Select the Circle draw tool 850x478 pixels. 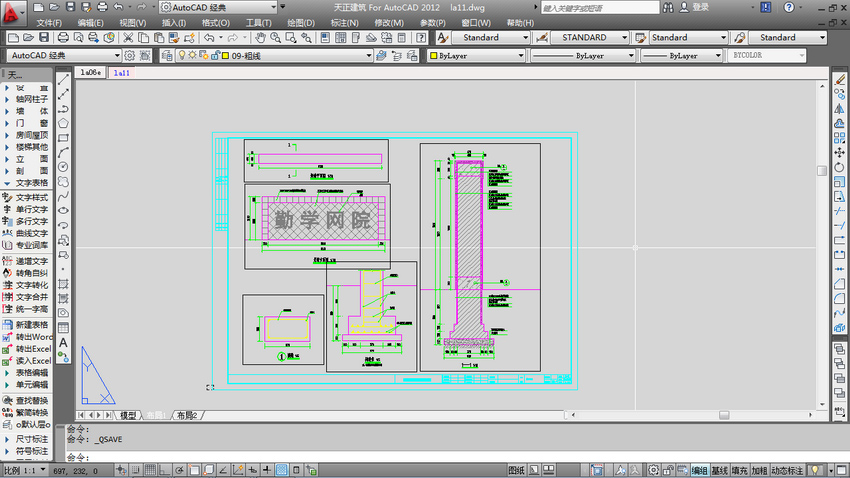(x=63, y=167)
